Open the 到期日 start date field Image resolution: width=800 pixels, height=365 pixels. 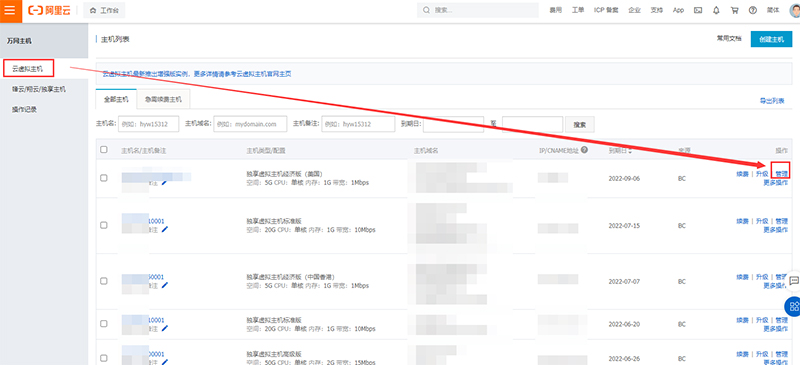click(x=454, y=124)
